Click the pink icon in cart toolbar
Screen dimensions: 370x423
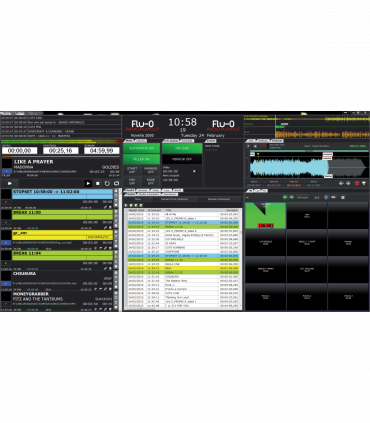(x=333, y=197)
